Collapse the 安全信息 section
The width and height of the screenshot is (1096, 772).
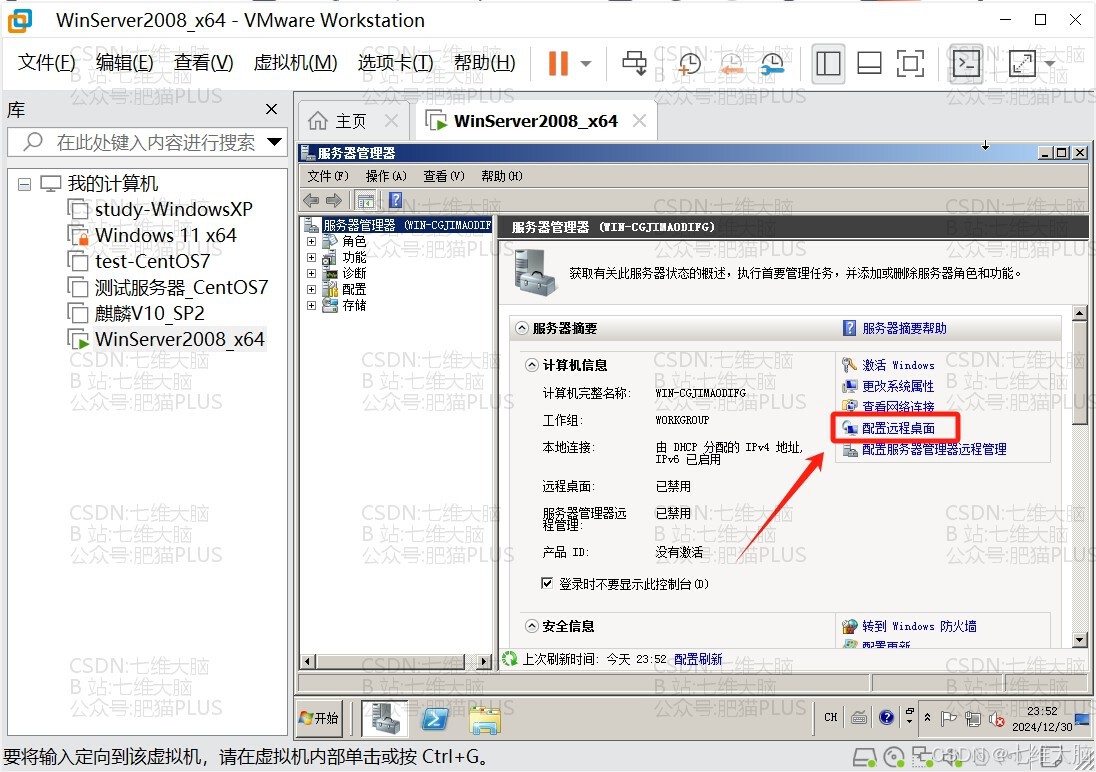click(532, 626)
